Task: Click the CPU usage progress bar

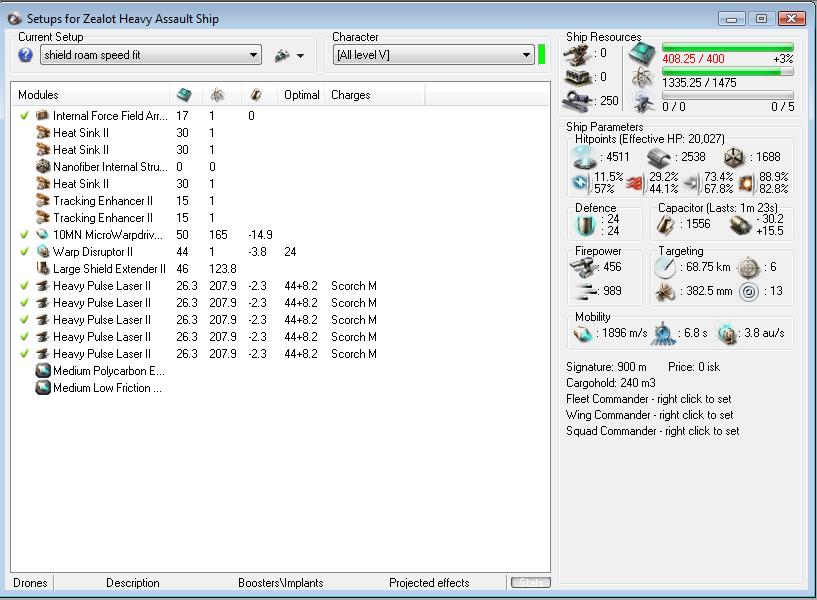Action: coord(727,48)
